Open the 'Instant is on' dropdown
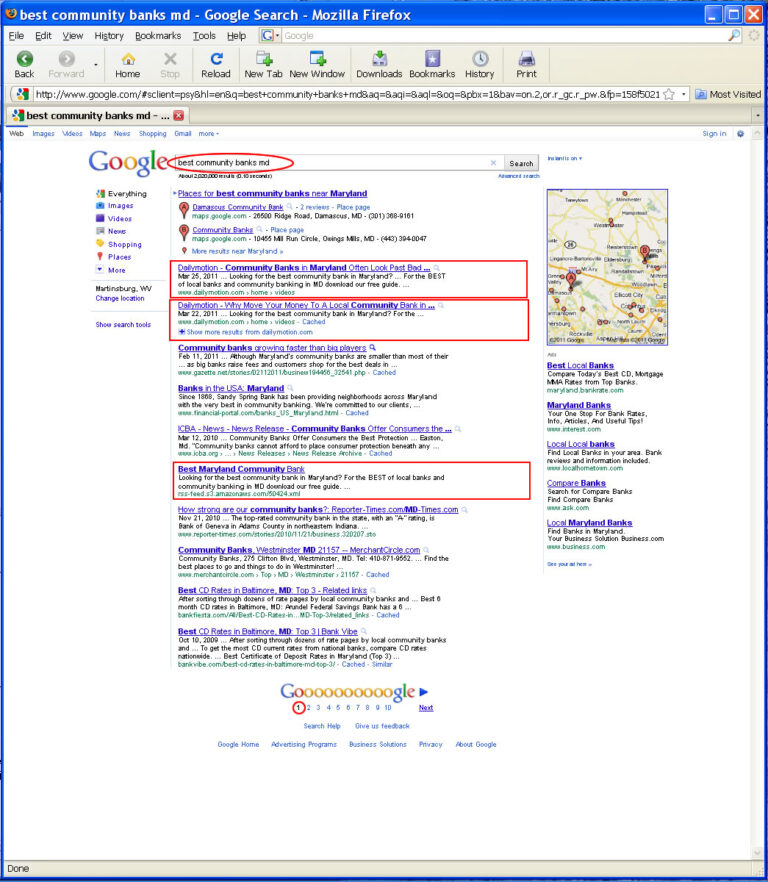This screenshot has width=768, height=882. [x=565, y=159]
